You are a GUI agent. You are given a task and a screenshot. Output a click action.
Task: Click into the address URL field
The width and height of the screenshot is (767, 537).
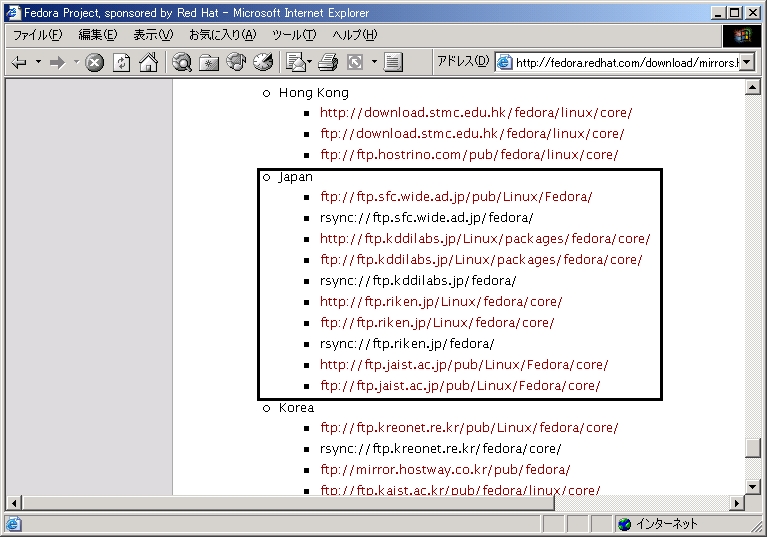pyautogui.click(x=627, y=63)
